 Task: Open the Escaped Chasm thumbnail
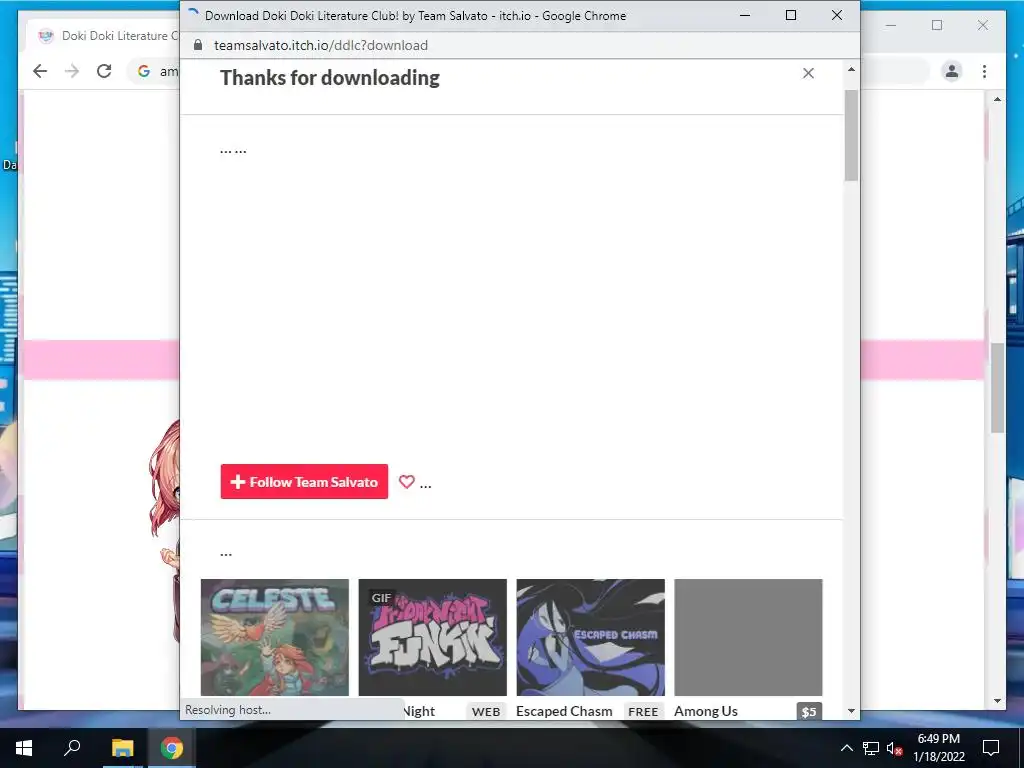(x=590, y=637)
